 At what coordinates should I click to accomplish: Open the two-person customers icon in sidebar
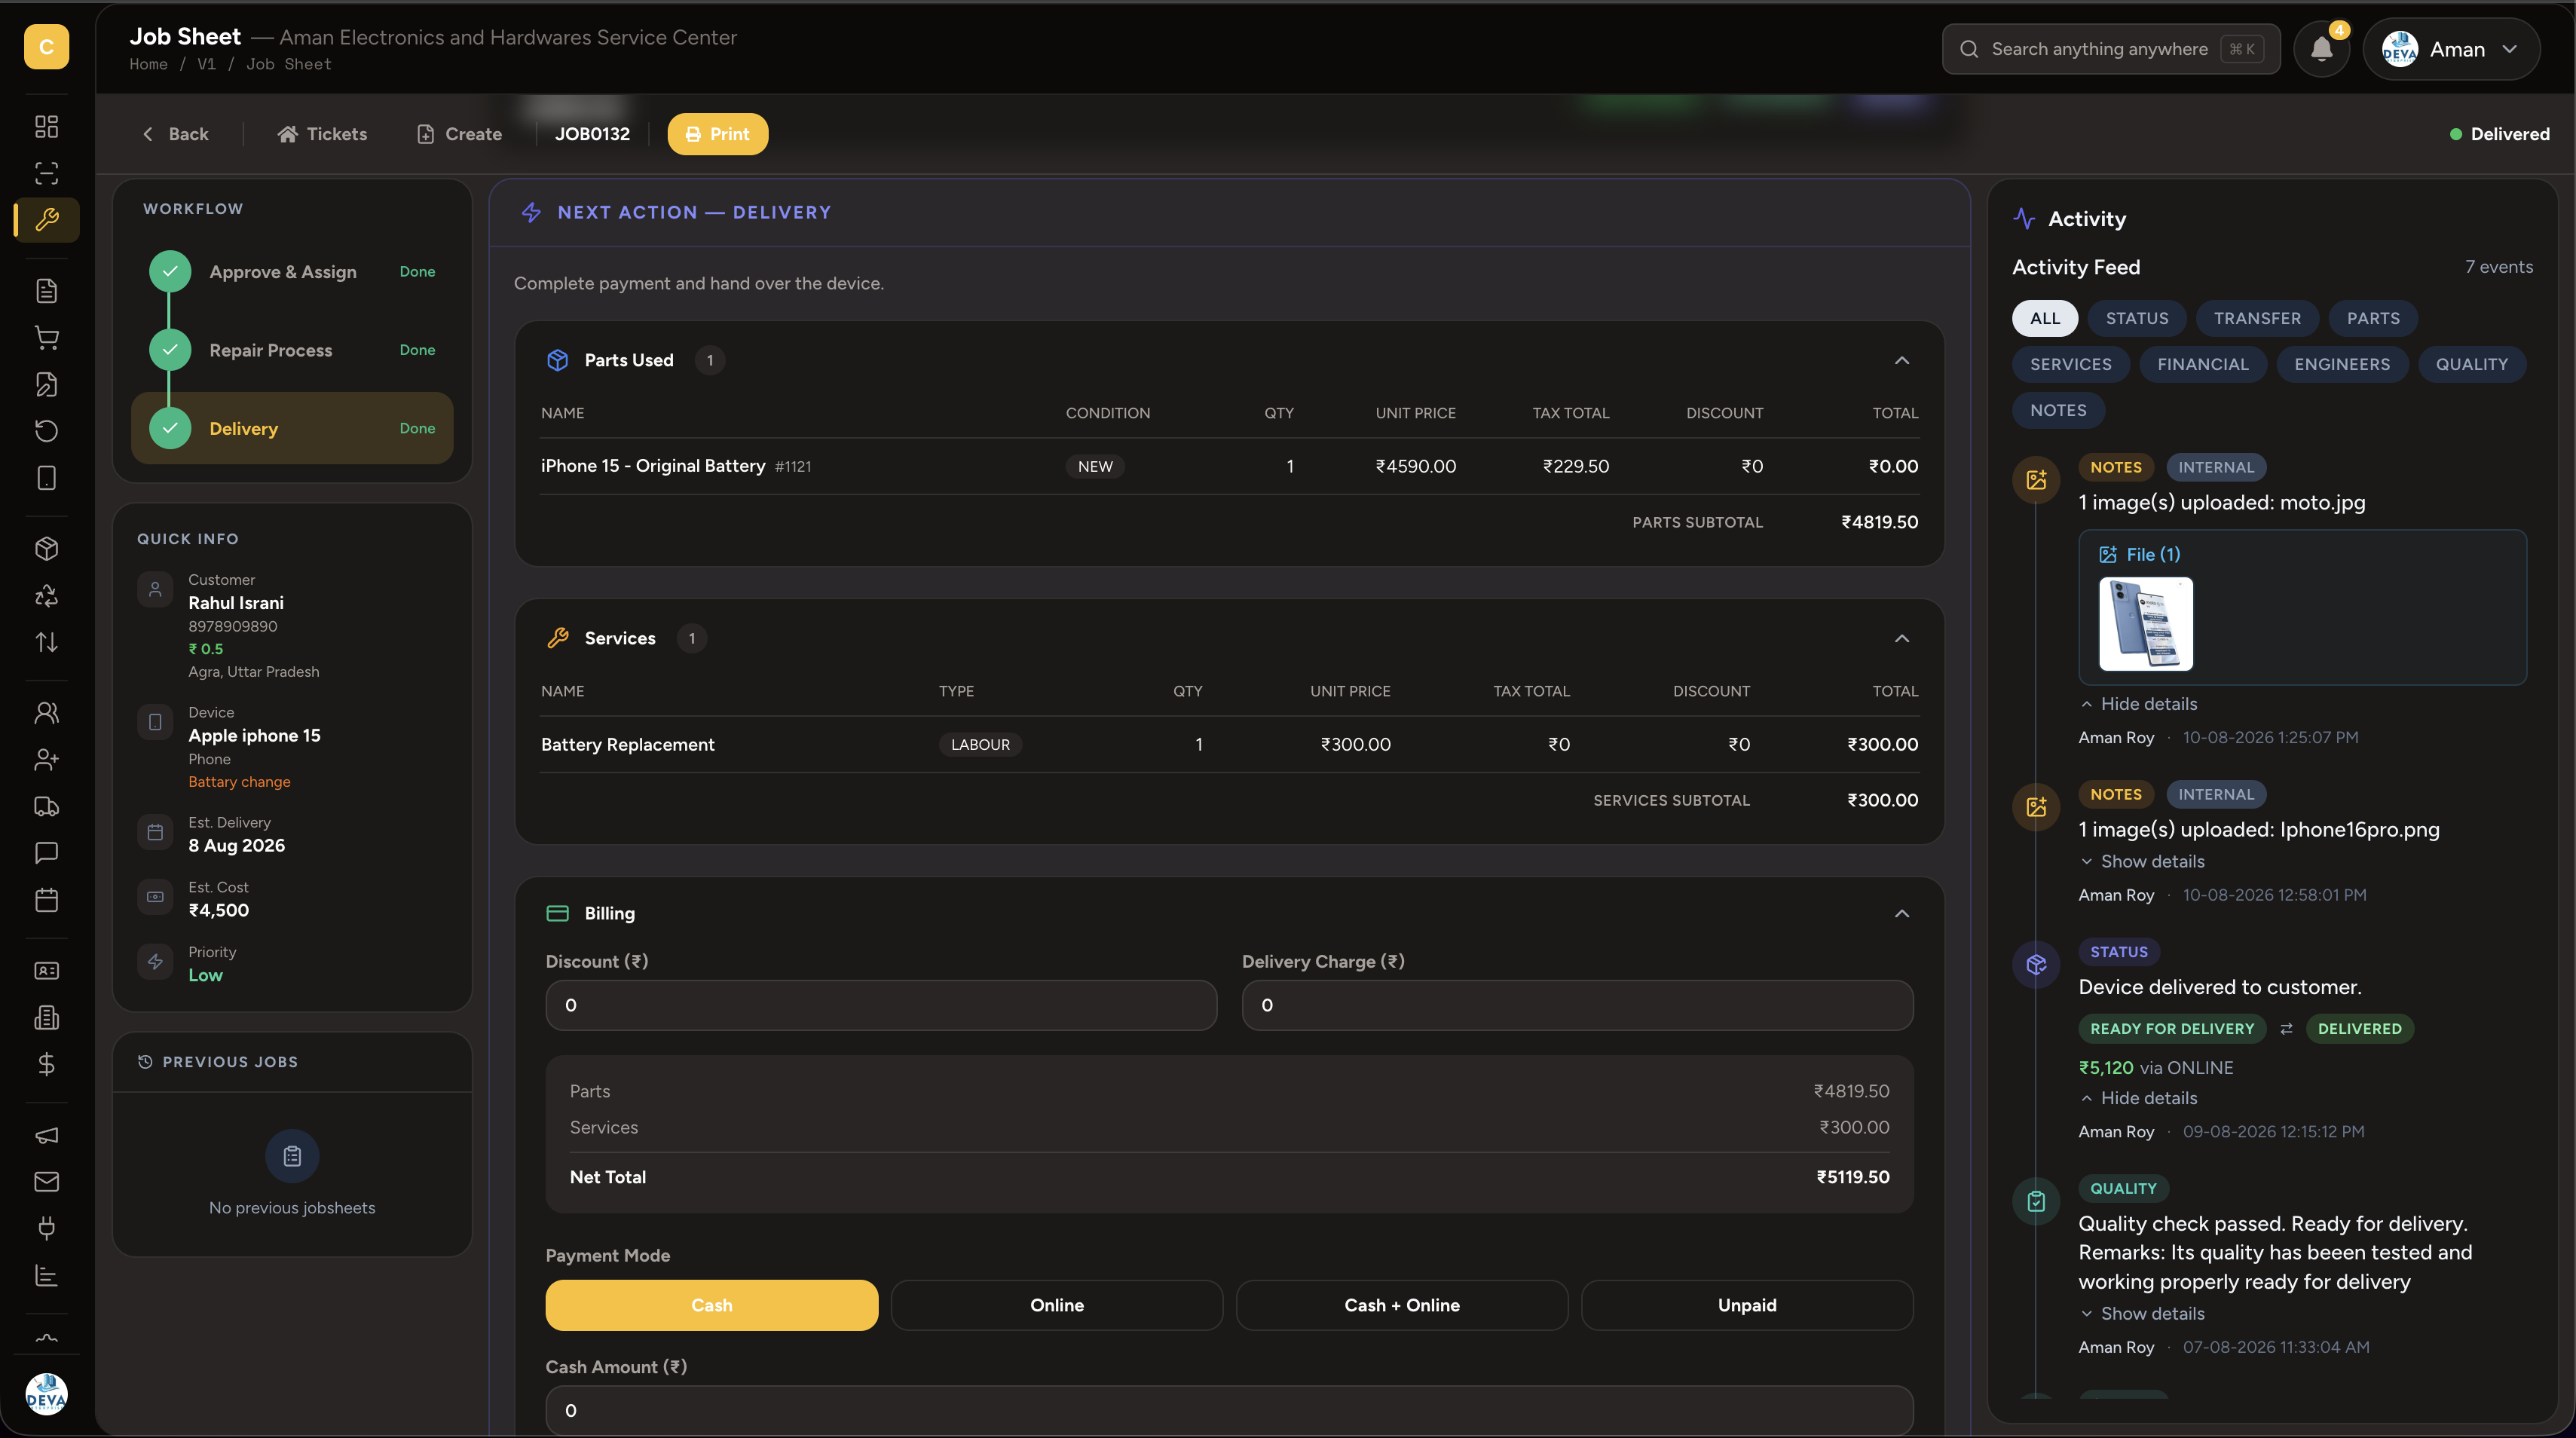(x=46, y=712)
